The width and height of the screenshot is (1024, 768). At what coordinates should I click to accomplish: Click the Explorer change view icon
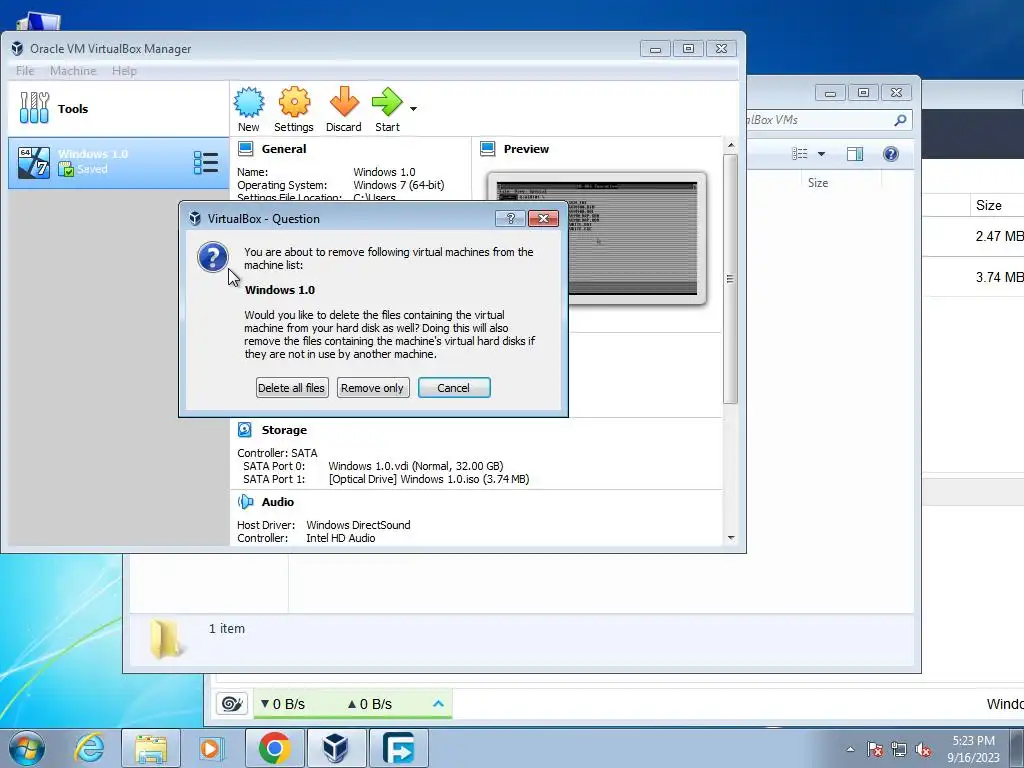tap(799, 153)
